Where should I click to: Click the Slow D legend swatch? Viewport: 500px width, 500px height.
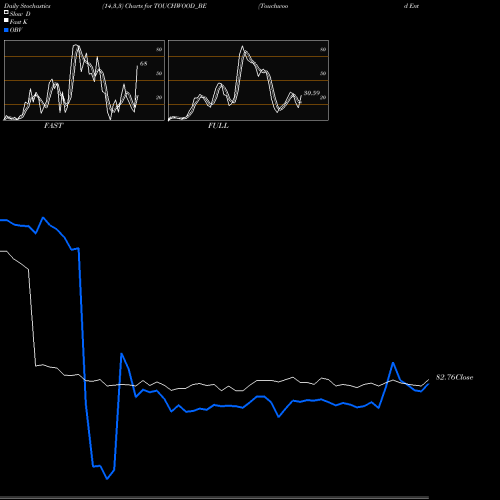pyautogui.click(x=6, y=12)
